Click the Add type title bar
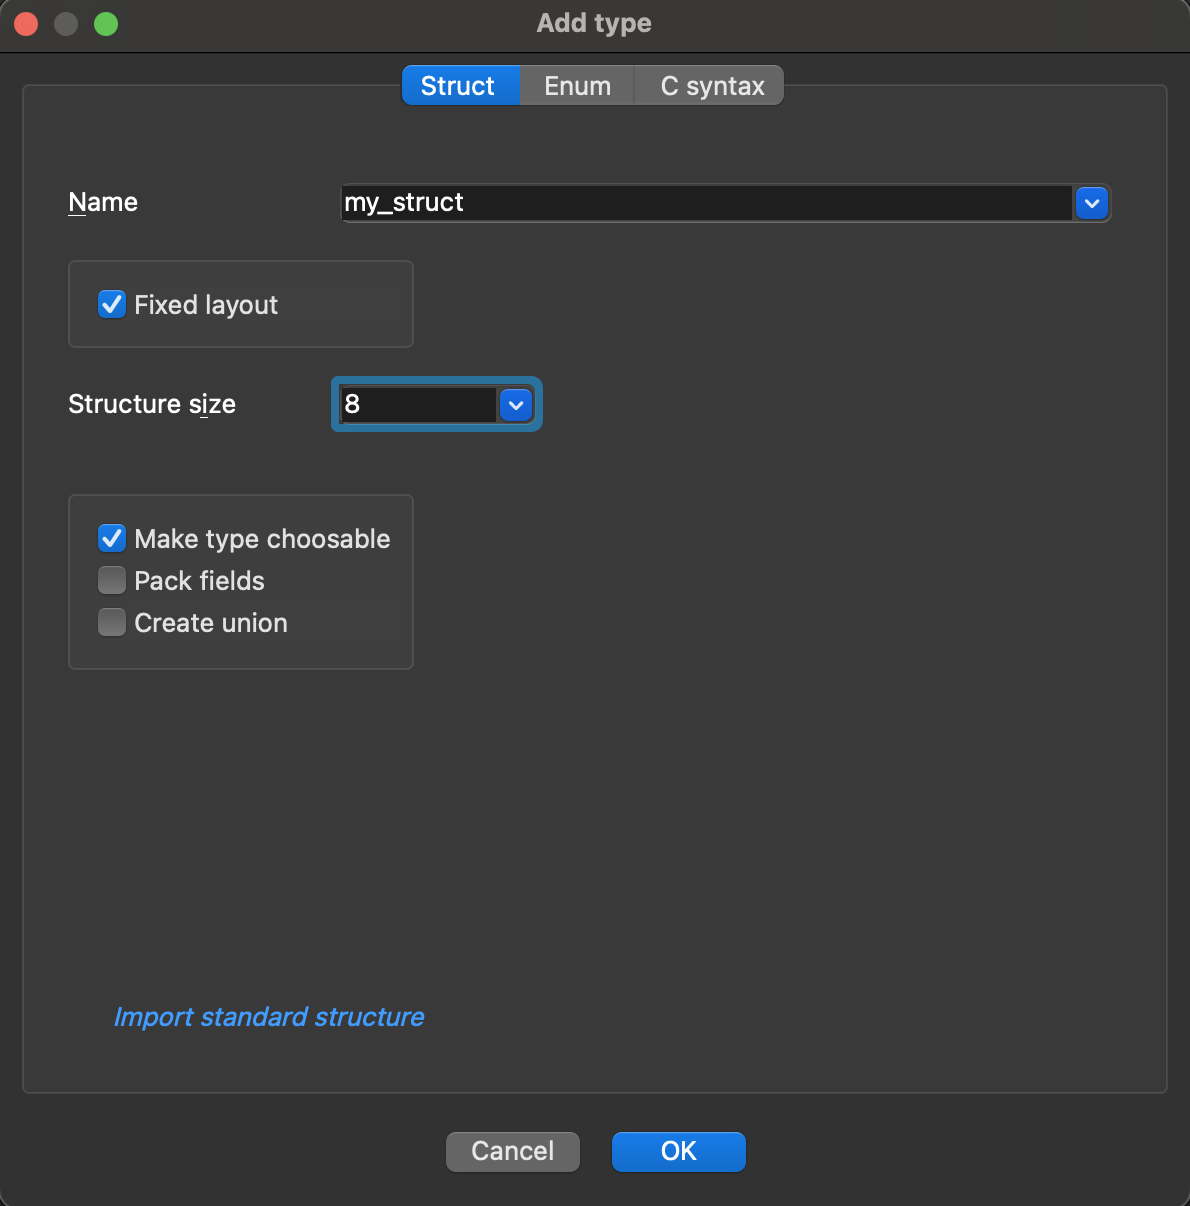Image resolution: width=1190 pixels, height=1206 pixels. point(594,23)
